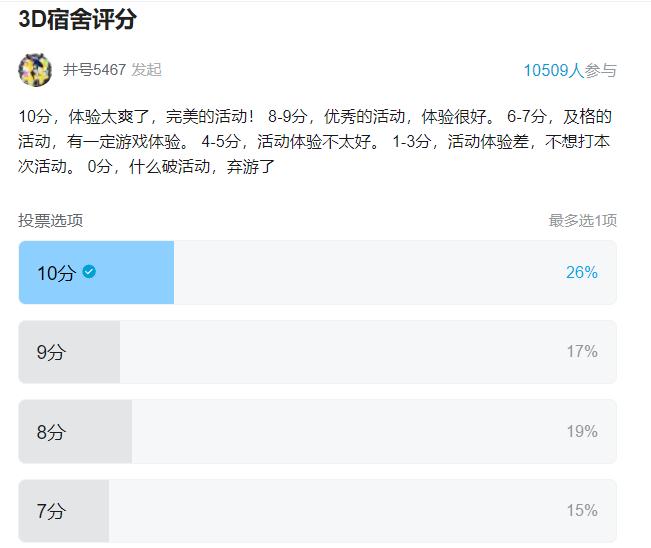Click the 10509人参与 participant count
The image size is (651, 548).
tap(569, 70)
